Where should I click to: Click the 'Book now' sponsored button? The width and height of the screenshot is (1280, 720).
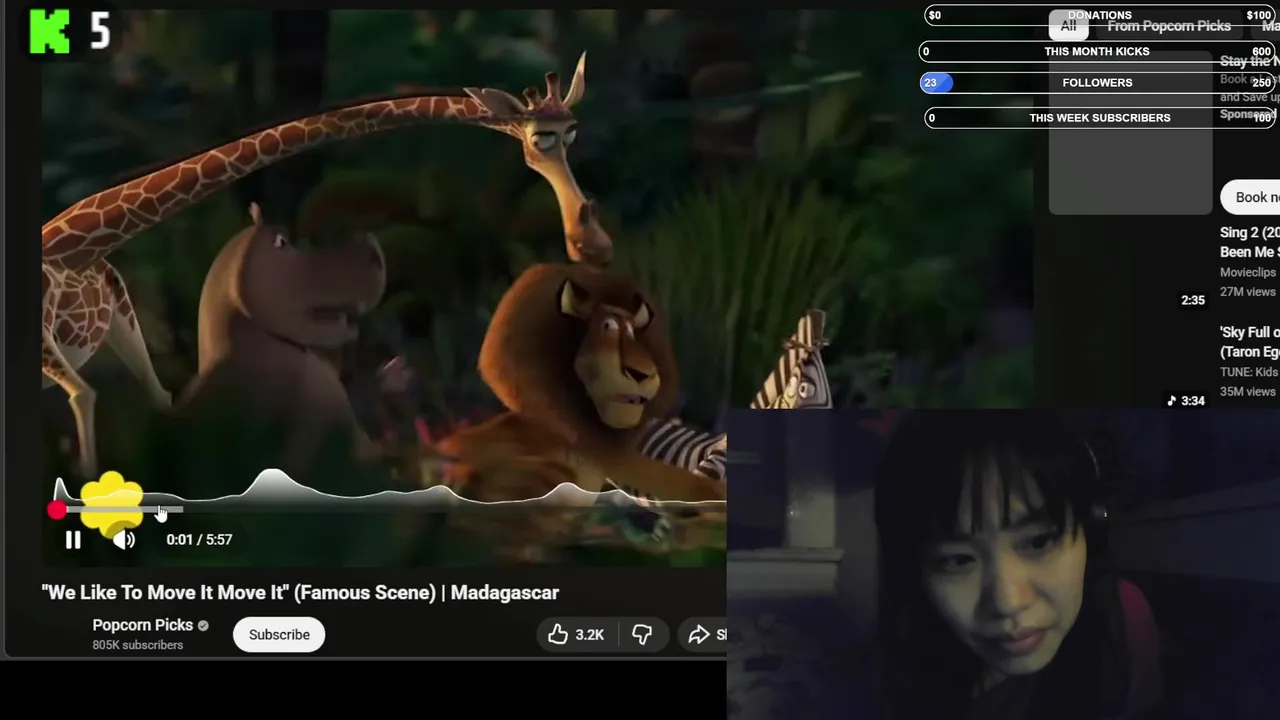click(x=1252, y=197)
